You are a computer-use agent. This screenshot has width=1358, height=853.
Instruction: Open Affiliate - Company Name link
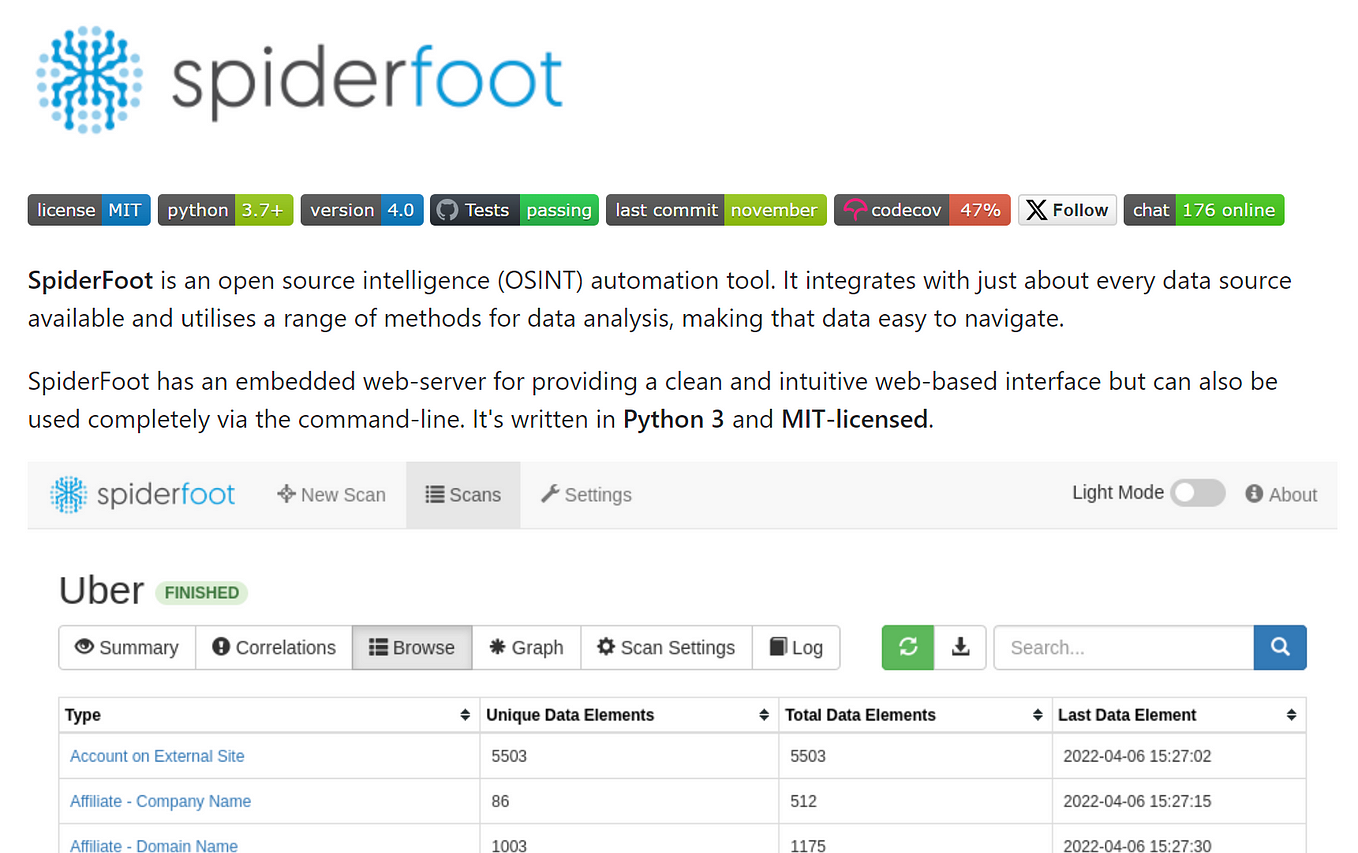coord(160,801)
